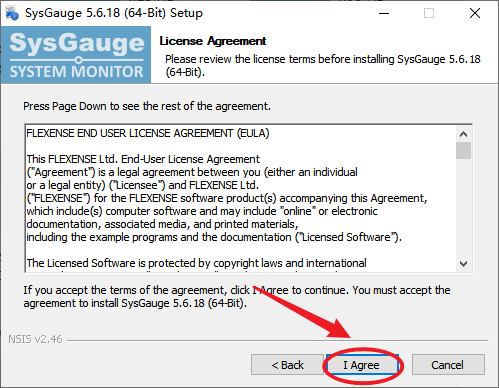
Task: Click the 'If you accept the terms' notice
Action: [237, 297]
